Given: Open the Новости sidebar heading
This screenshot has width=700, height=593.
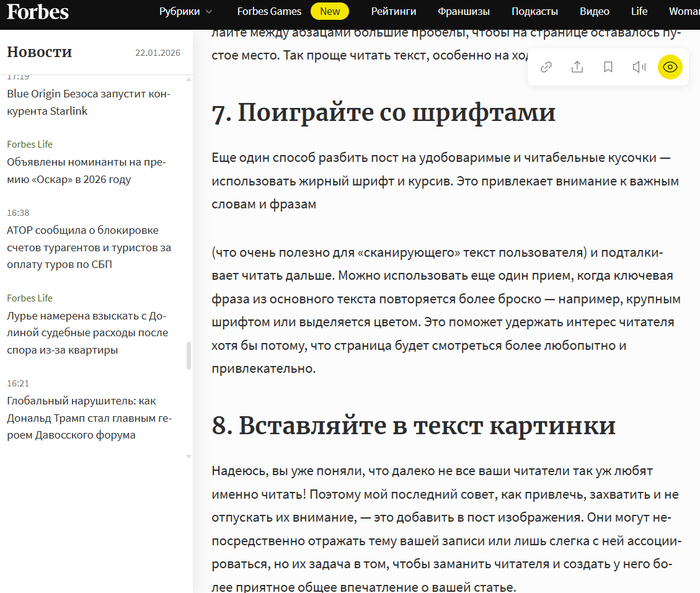Looking at the screenshot, I should tap(39, 52).
